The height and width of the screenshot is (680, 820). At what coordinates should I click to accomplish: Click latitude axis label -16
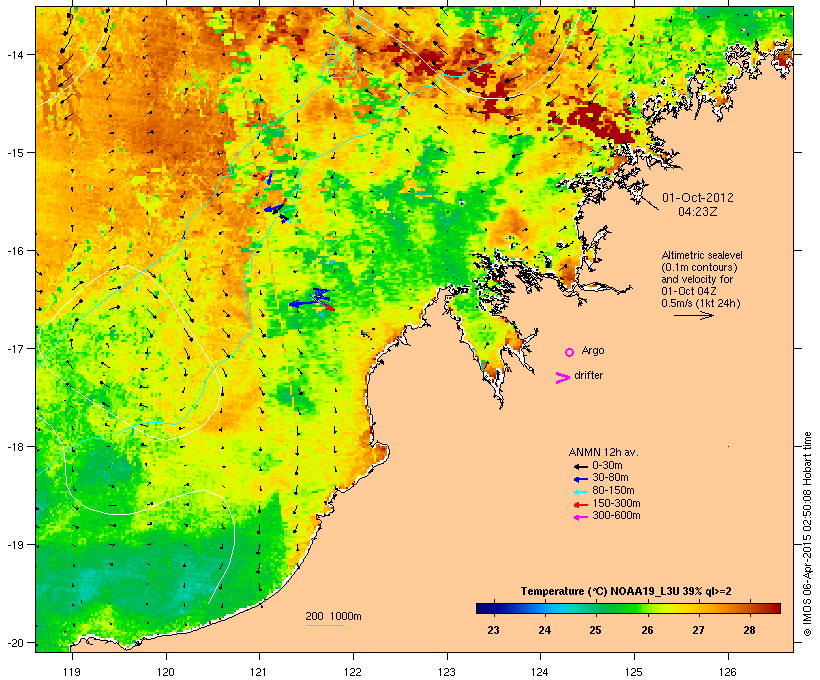point(14,251)
